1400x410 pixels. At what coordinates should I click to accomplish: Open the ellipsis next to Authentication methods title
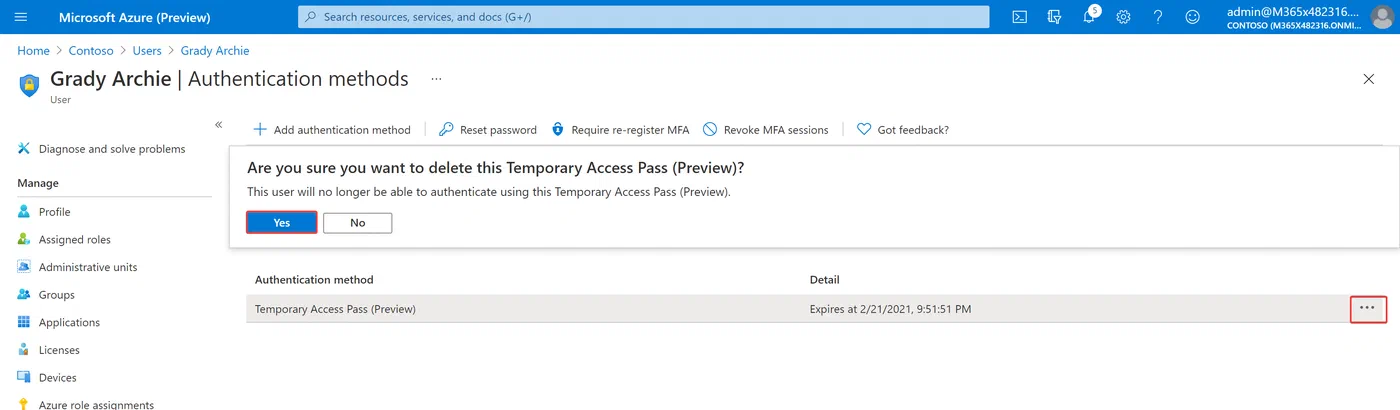point(436,78)
